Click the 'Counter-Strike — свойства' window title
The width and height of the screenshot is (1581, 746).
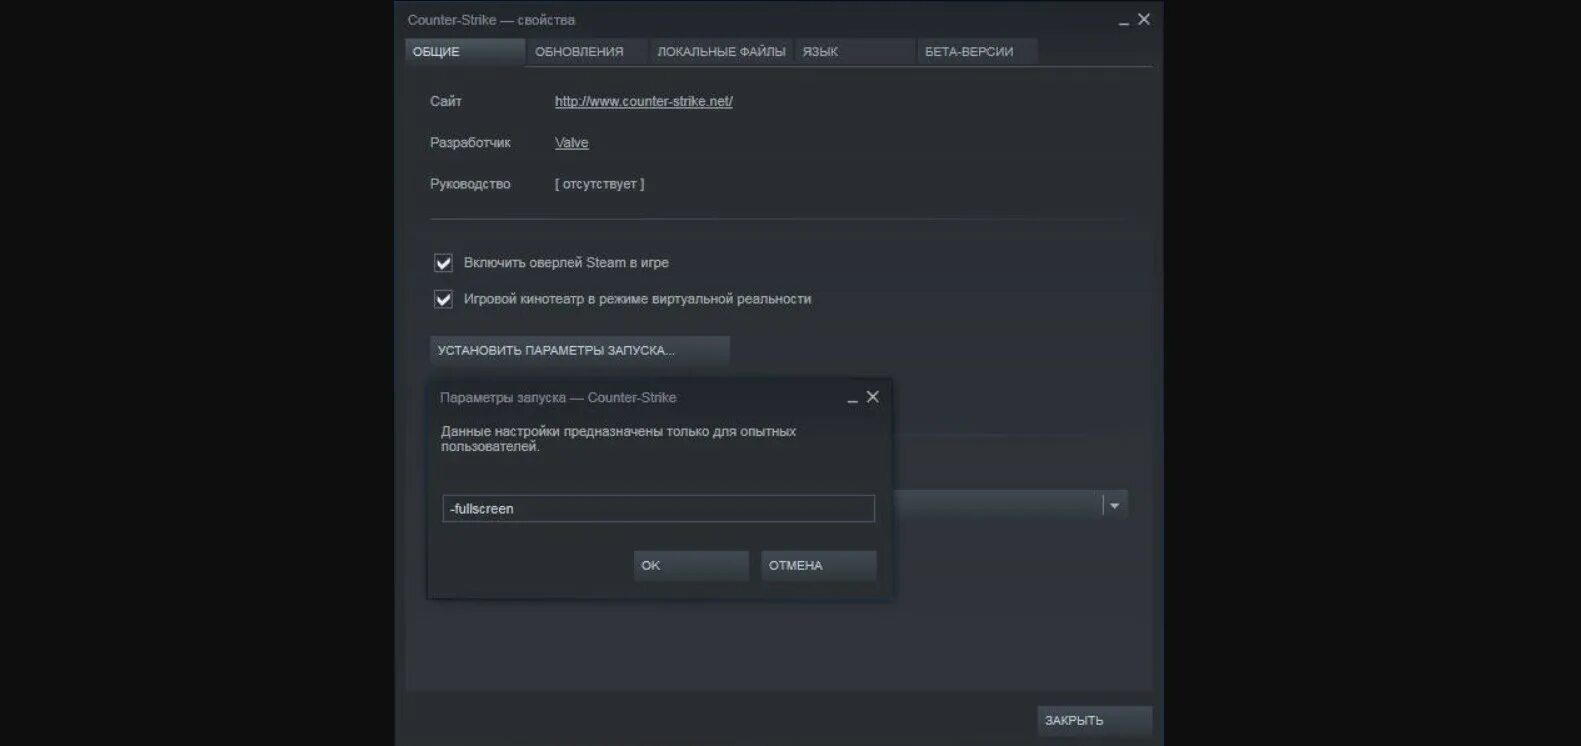[491, 20]
